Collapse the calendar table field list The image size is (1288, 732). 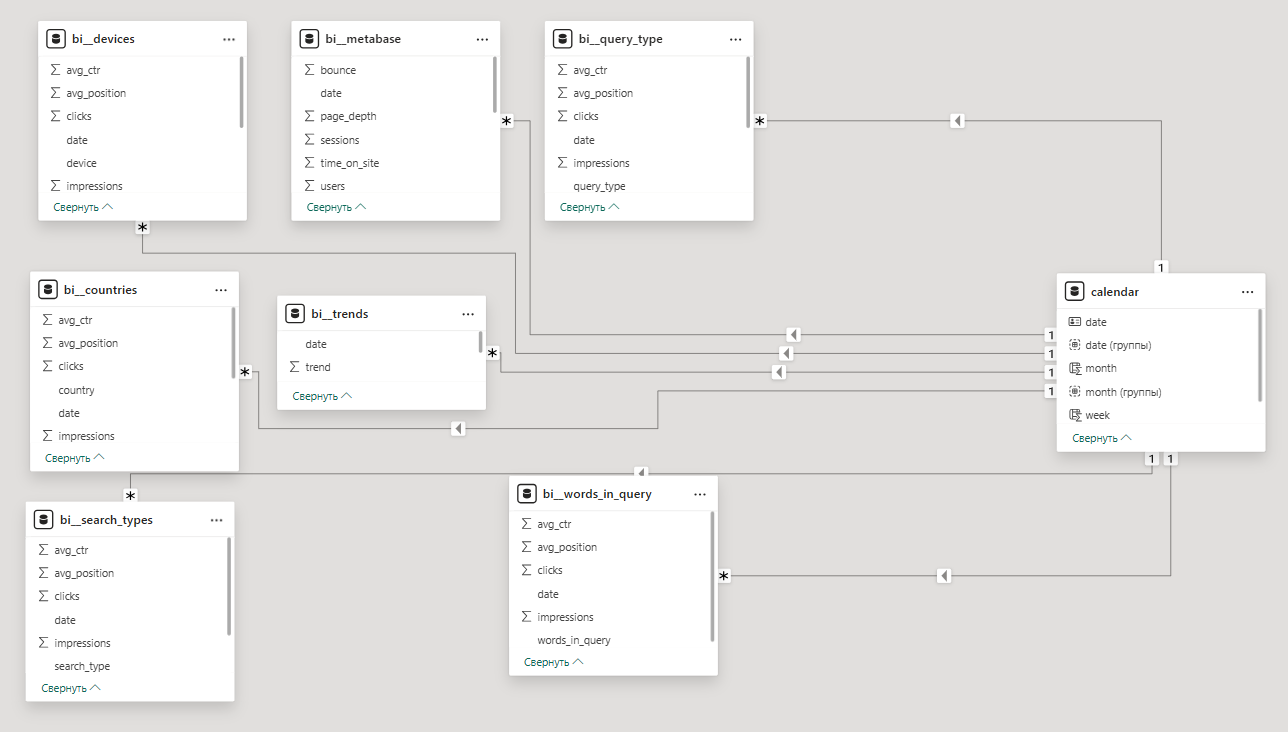tap(1101, 438)
